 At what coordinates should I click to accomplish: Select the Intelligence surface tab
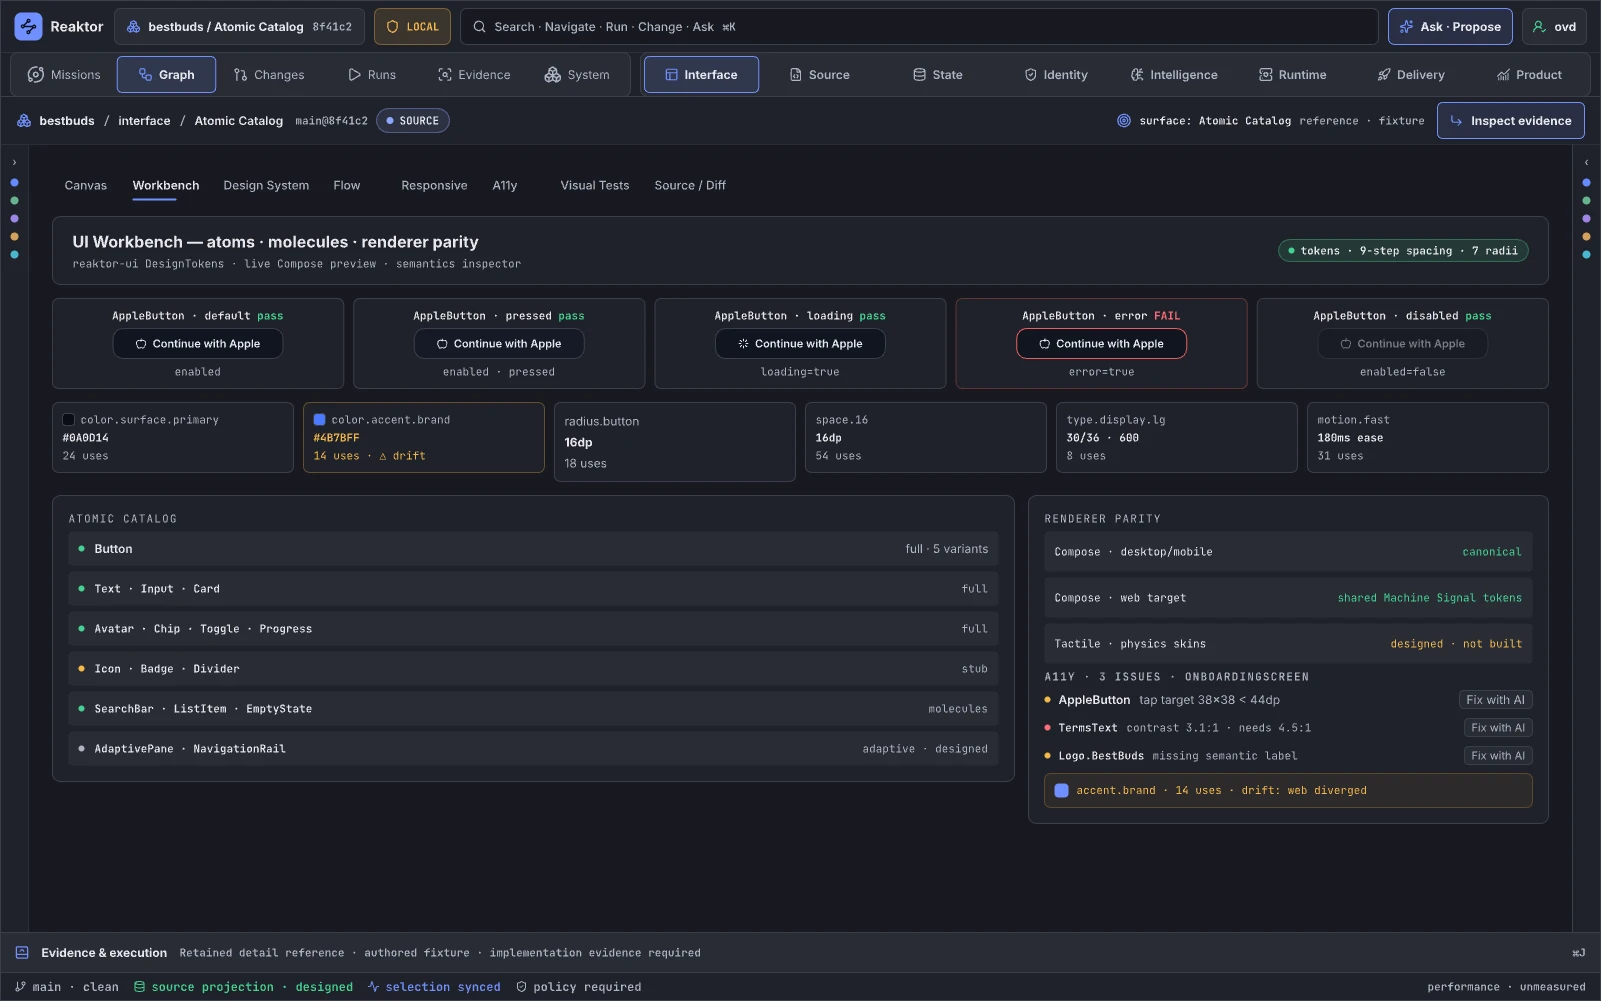click(1174, 75)
